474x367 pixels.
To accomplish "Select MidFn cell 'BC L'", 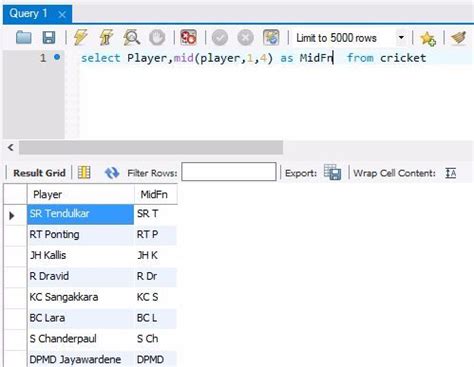I will point(156,318).
